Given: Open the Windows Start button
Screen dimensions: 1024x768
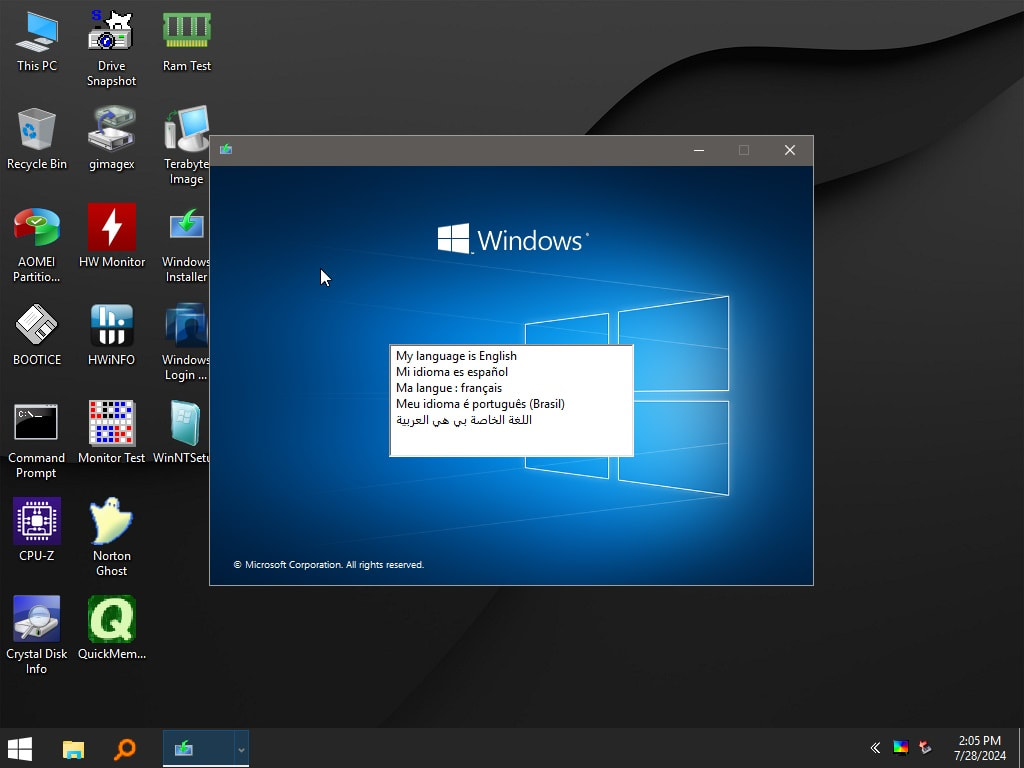Looking at the screenshot, I should tap(20, 748).
